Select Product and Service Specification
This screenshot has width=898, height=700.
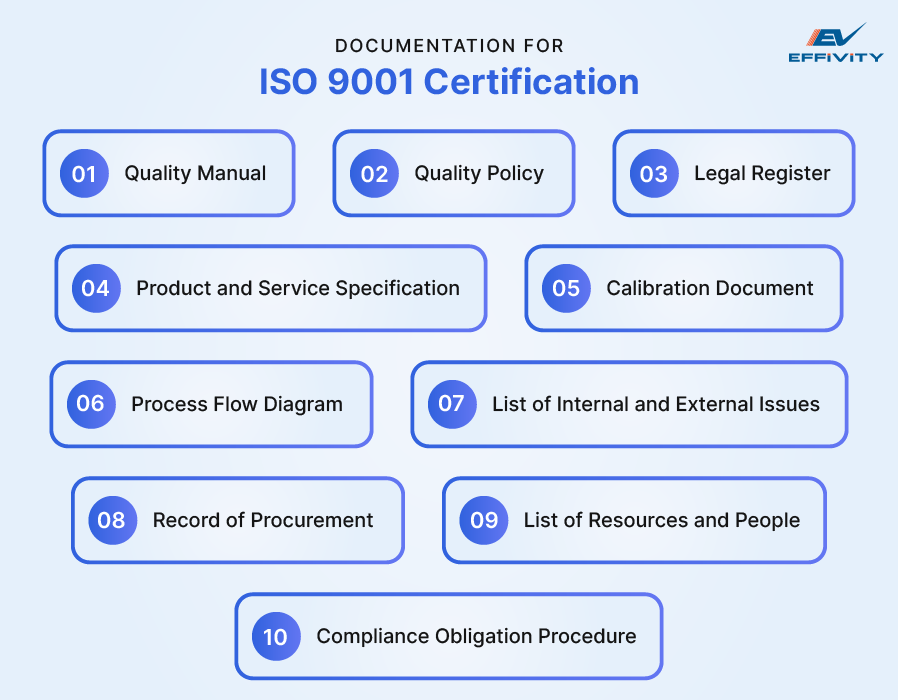point(270,289)
